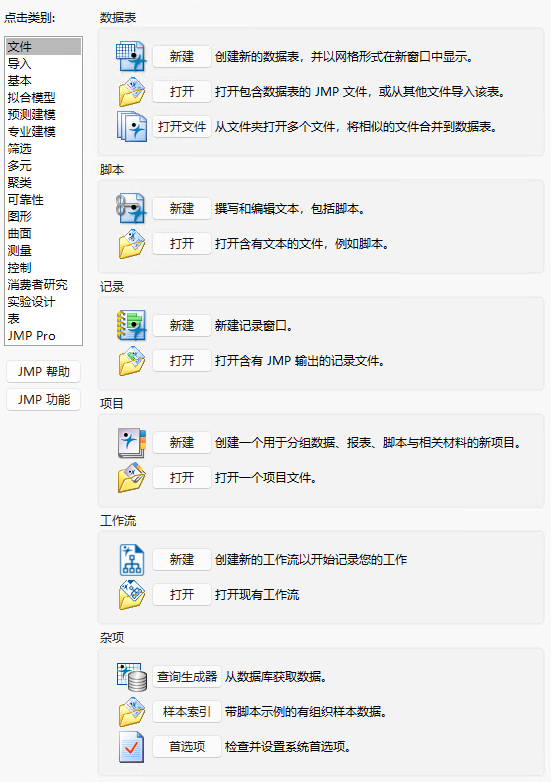
Task: Choose 图形 category
Action: tap(43, 216)
